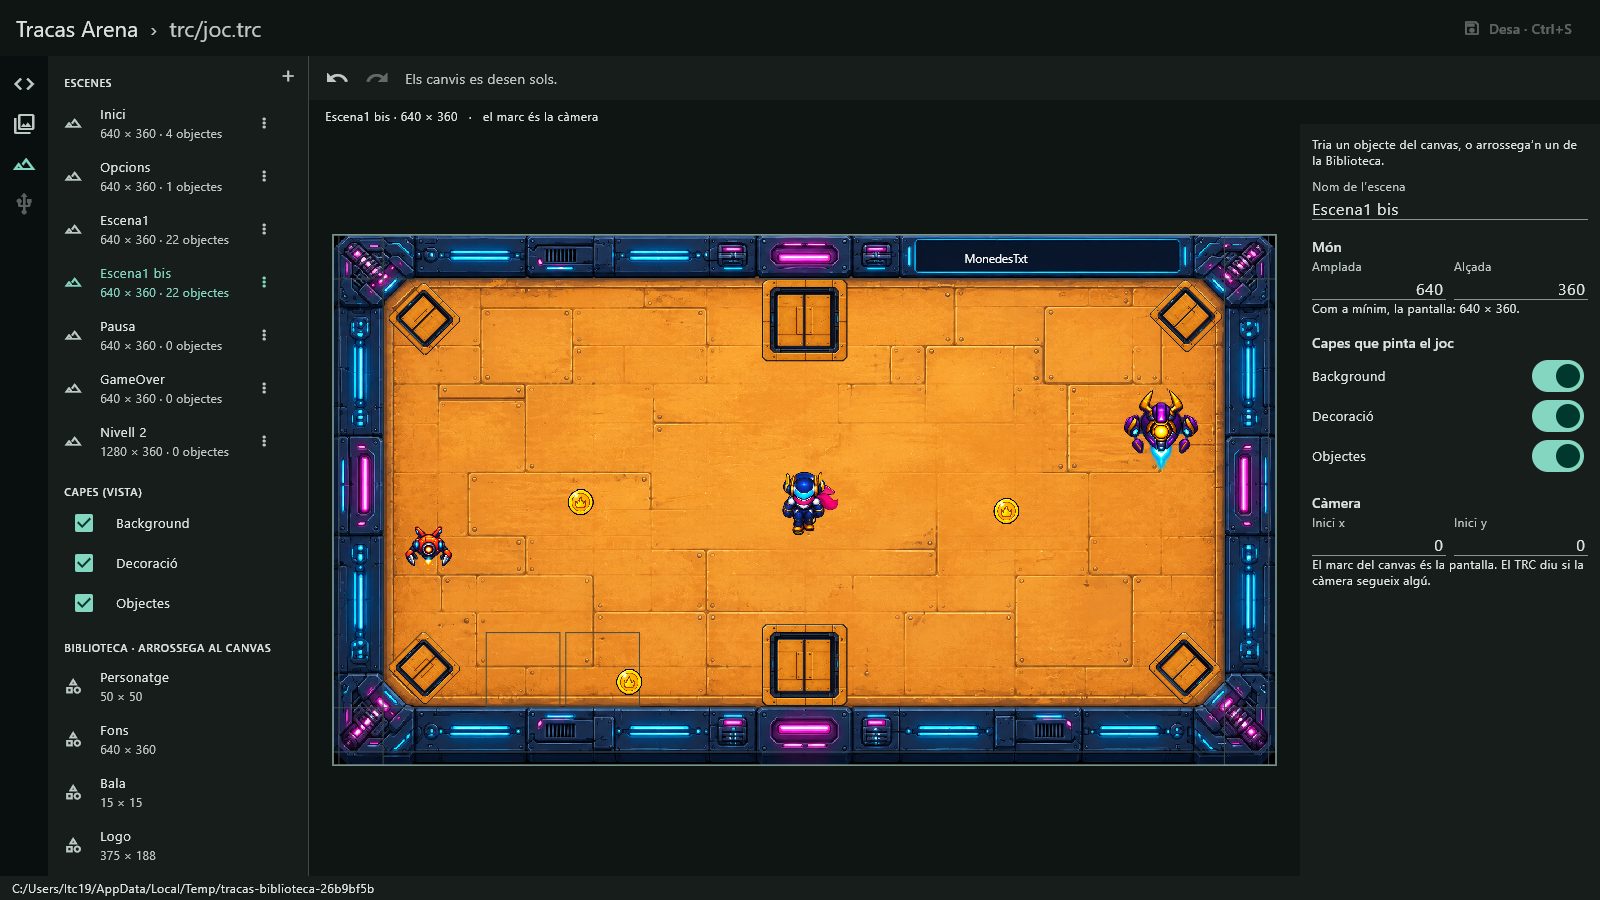Open options menu for Escena1 bis scene

click(264, 282)
